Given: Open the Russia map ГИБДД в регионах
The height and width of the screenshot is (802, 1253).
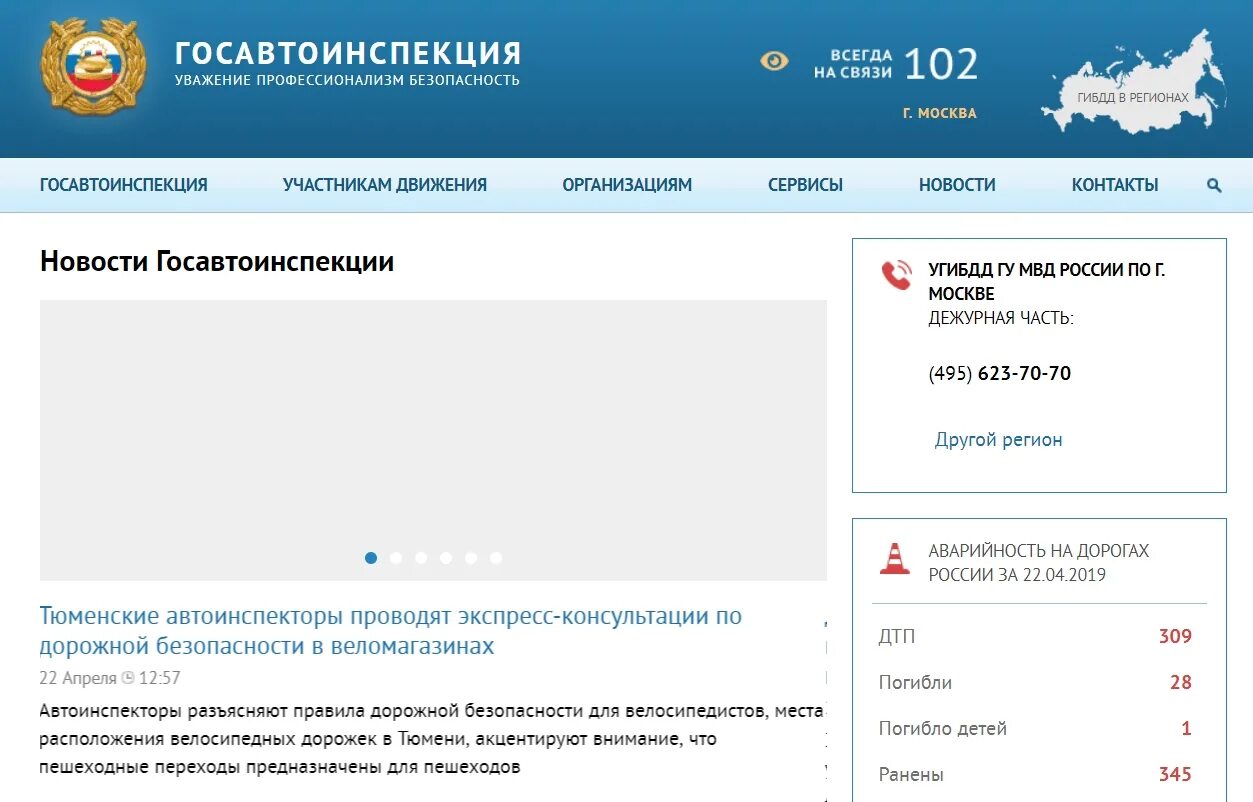Looking at the screenshot, I should (1133, 82).
